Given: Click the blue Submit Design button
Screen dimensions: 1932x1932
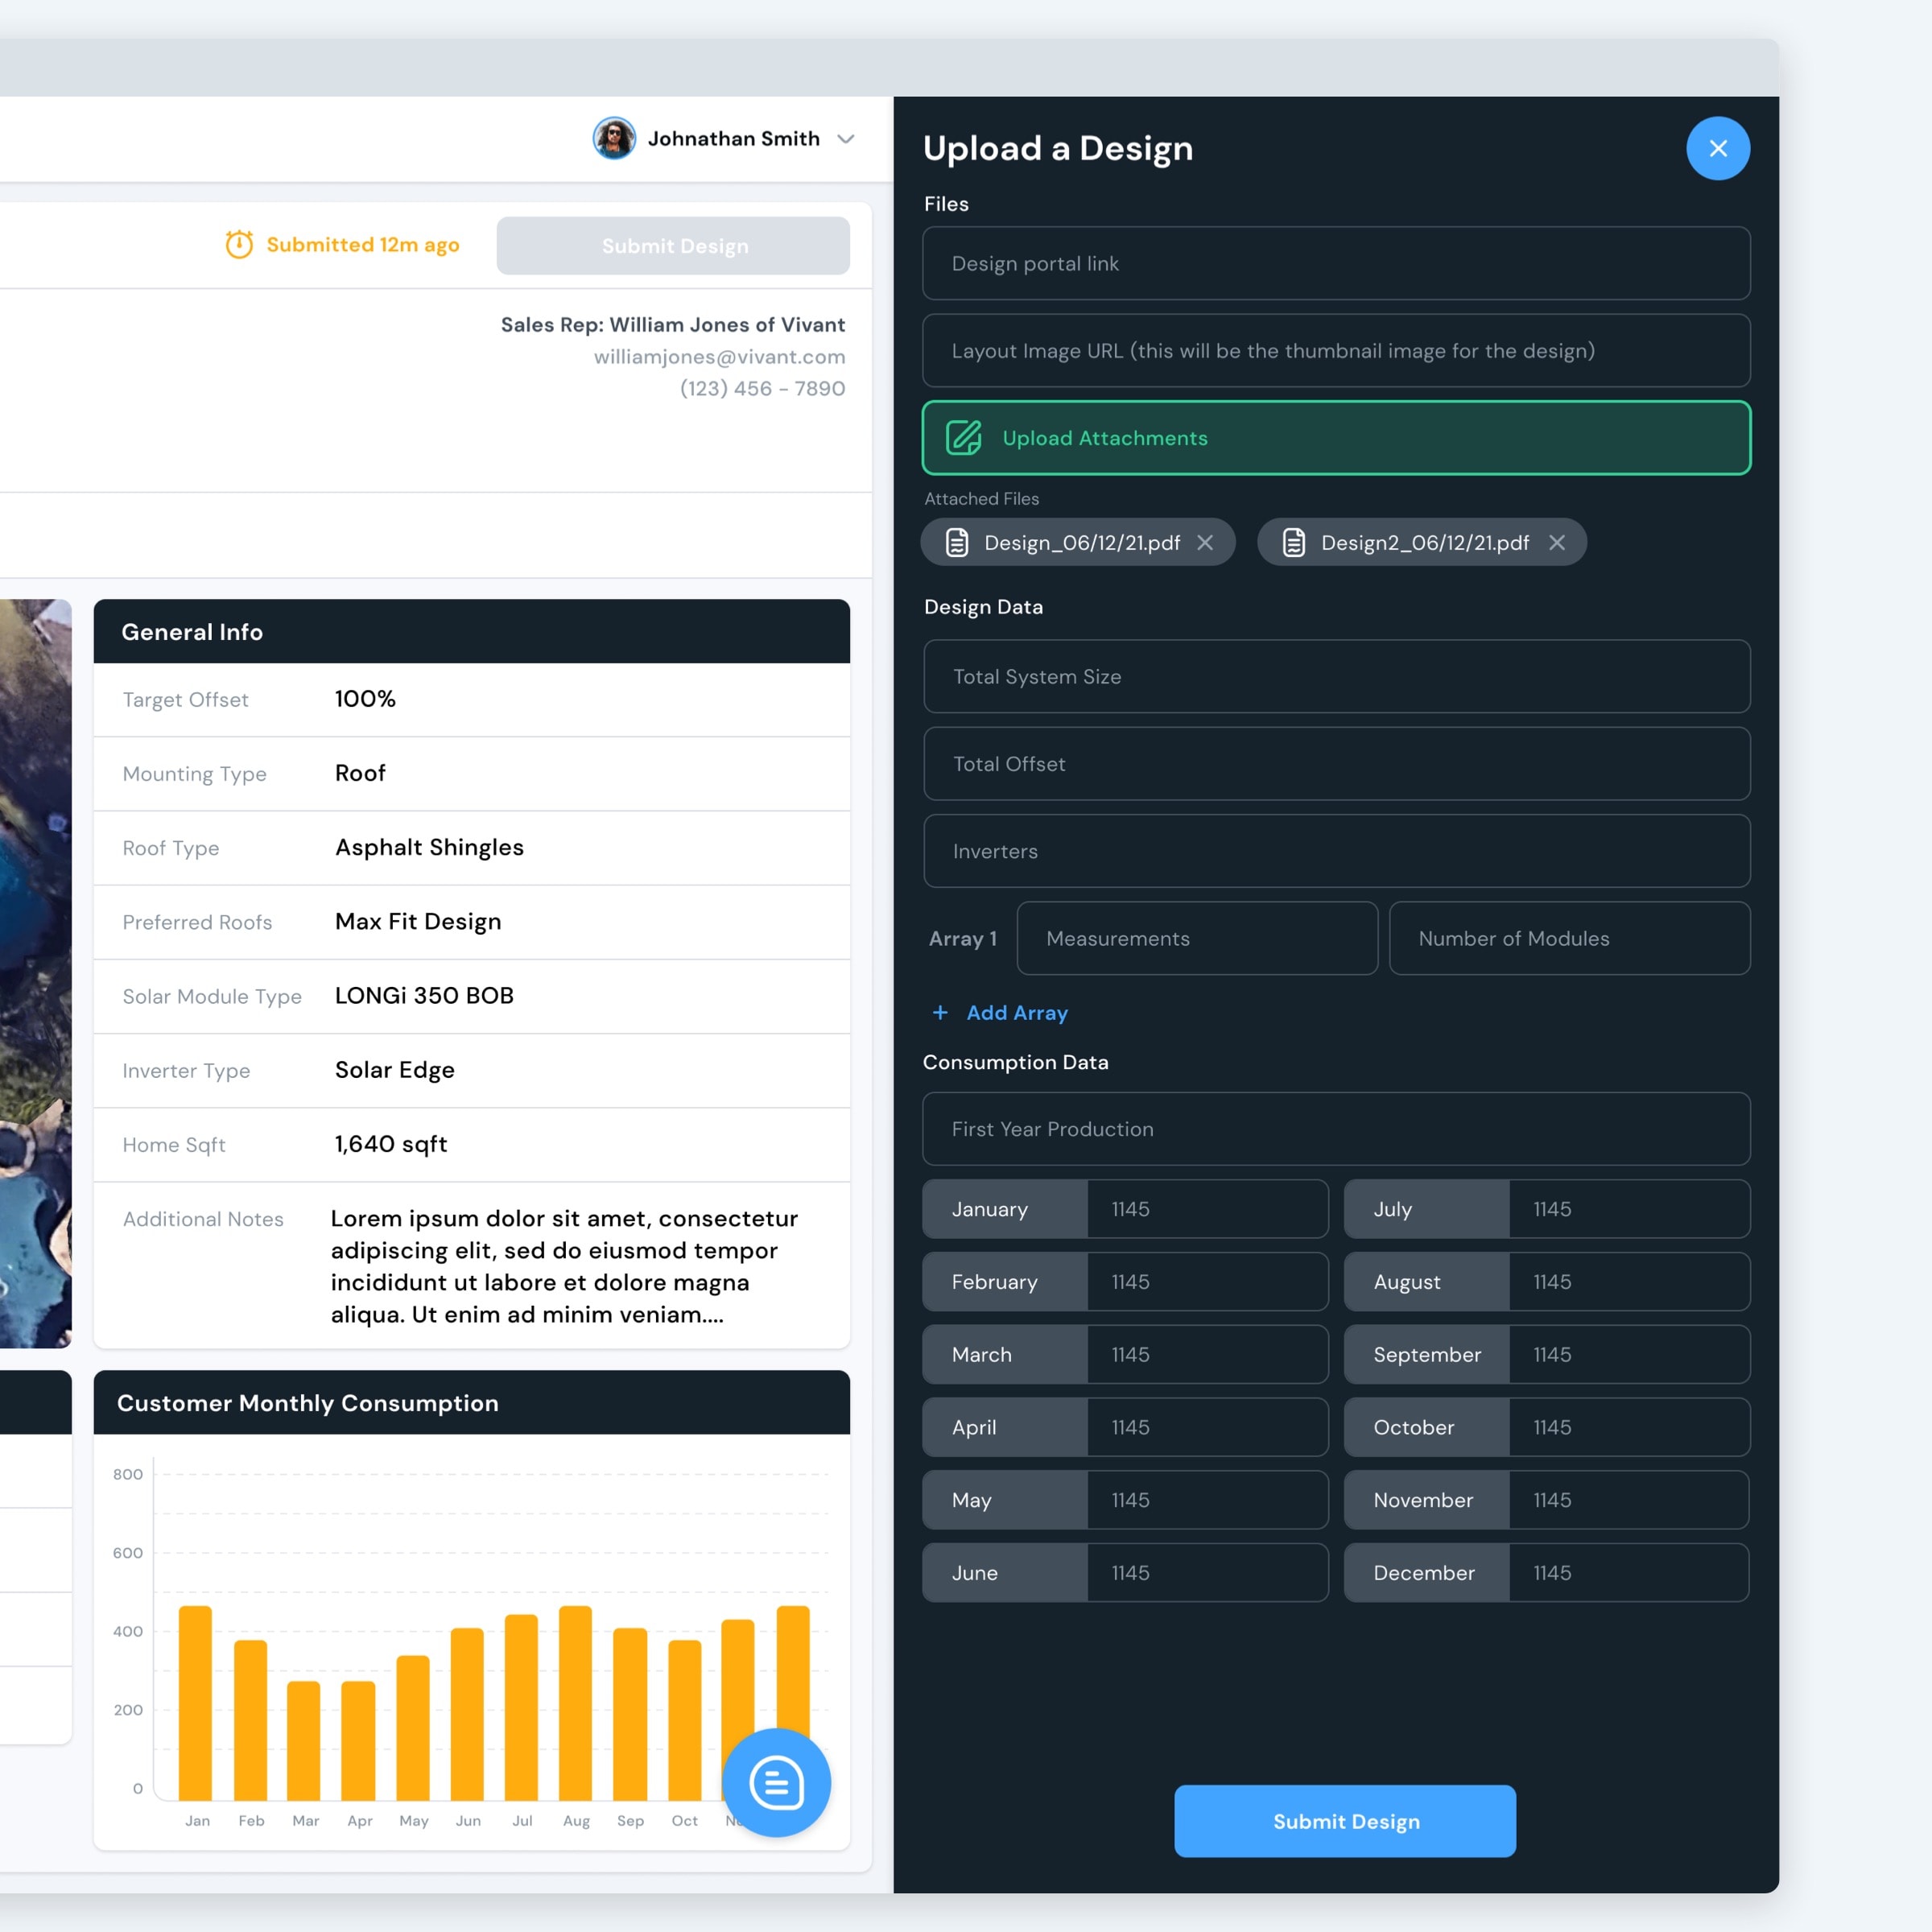Looking at the screenshot, I should tap(1344, 1820).
